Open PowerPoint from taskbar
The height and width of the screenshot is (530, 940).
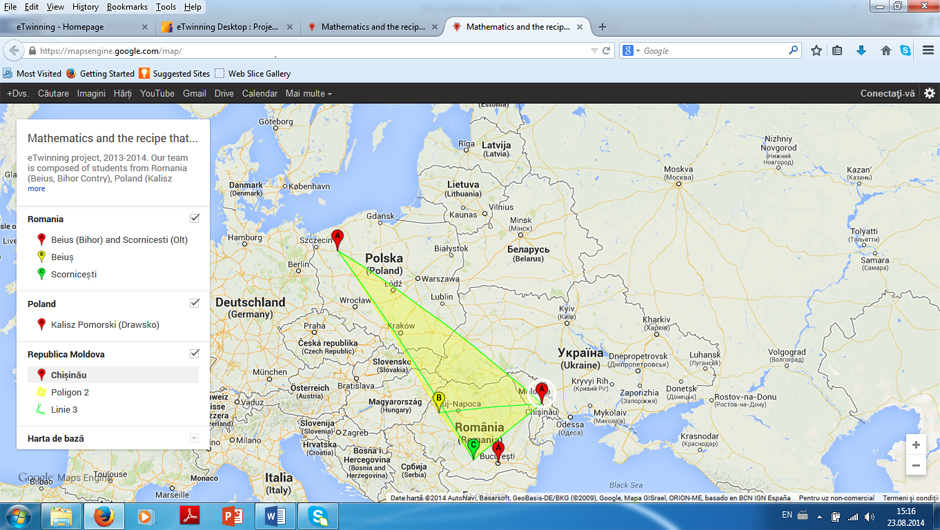(232, 516)
